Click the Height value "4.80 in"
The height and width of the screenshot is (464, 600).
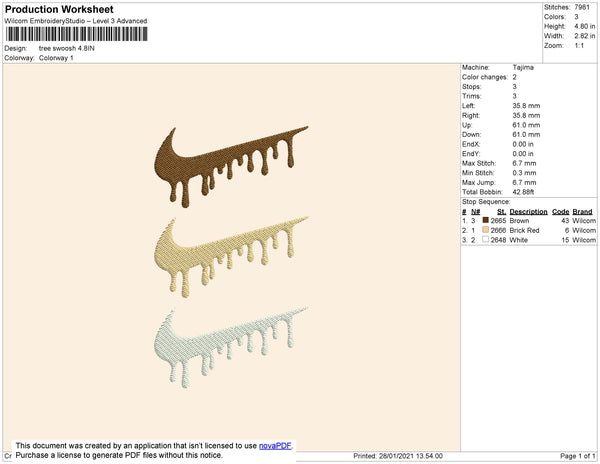(585, 26)
